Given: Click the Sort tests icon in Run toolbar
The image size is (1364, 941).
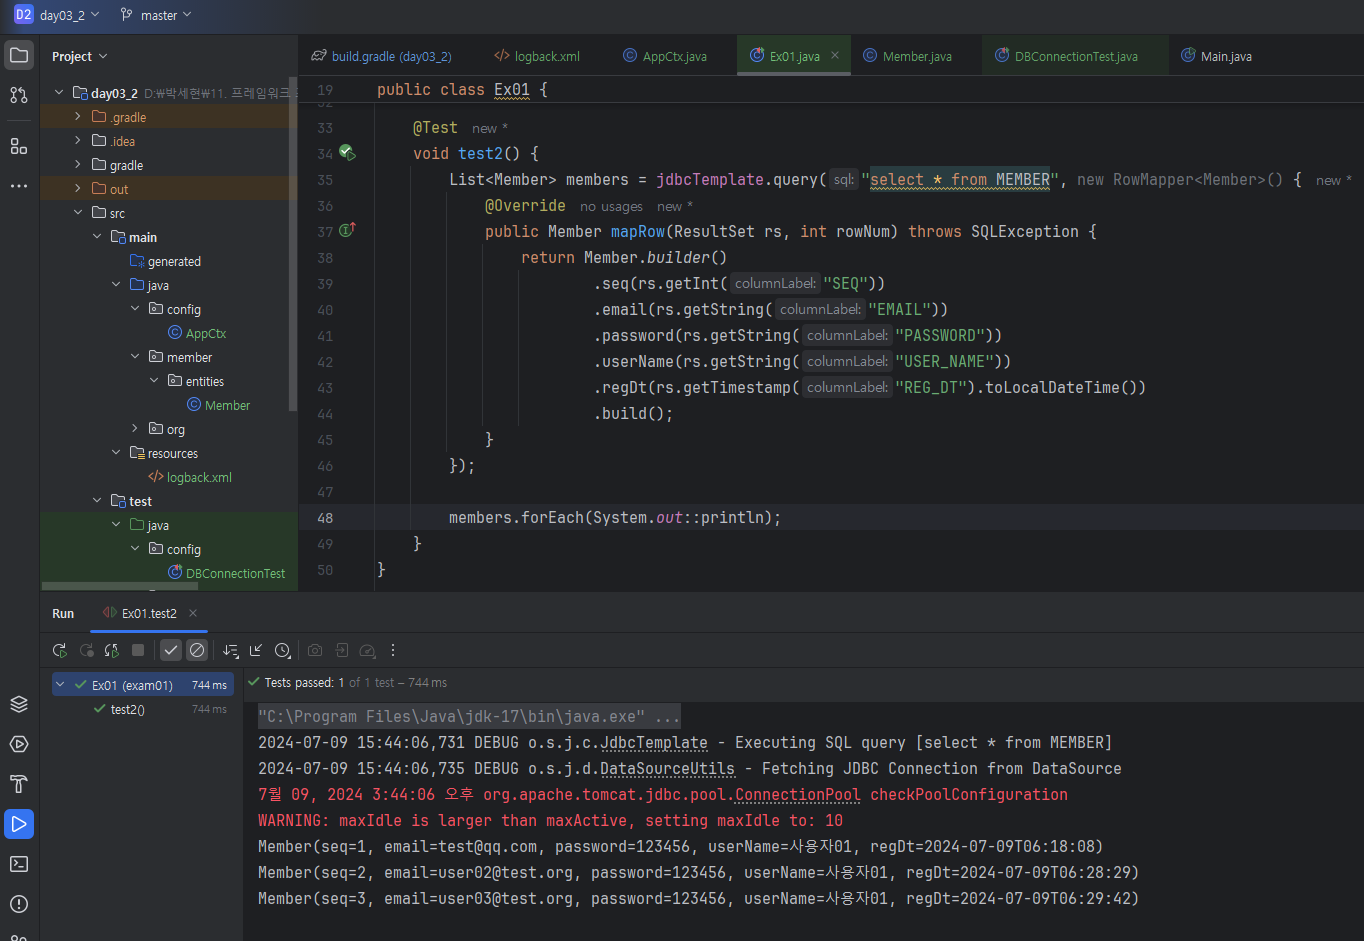Looking at the screenshot, I should point(230,651).
